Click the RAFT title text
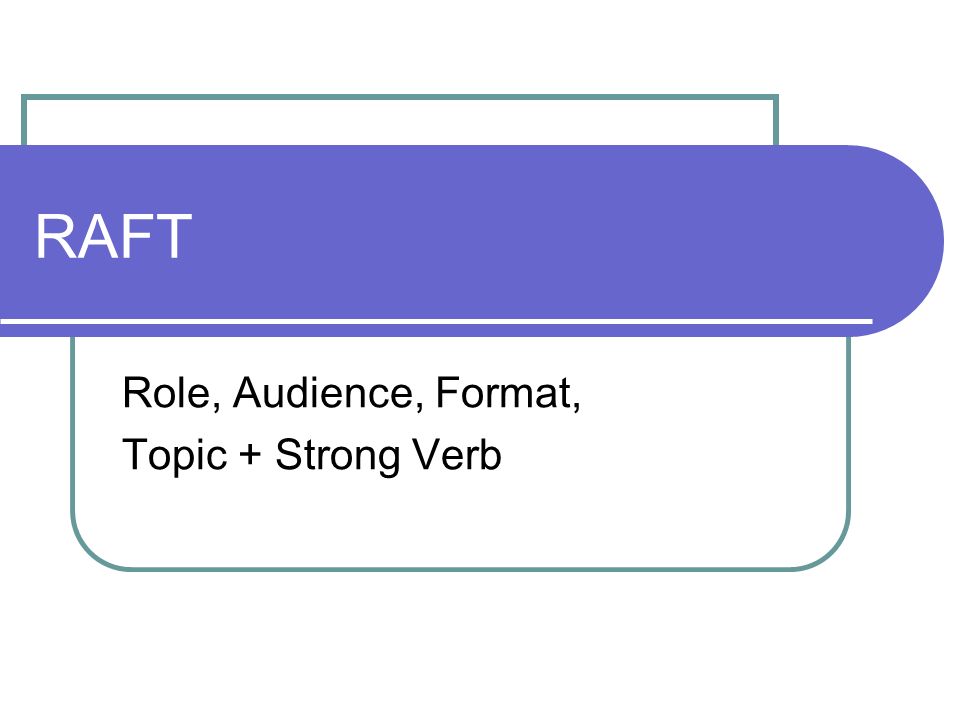Screen dimensions: 960x720 pos(113,236)
